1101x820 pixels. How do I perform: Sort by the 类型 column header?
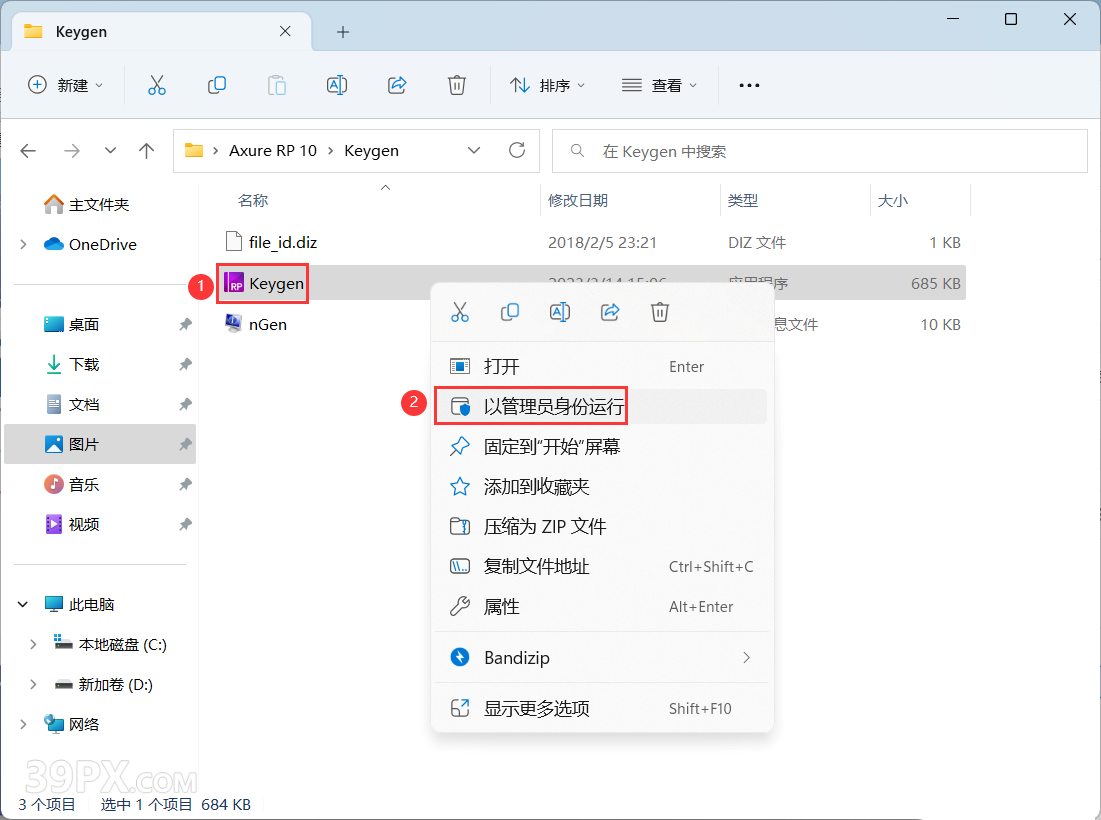click(x=742, y=201)
